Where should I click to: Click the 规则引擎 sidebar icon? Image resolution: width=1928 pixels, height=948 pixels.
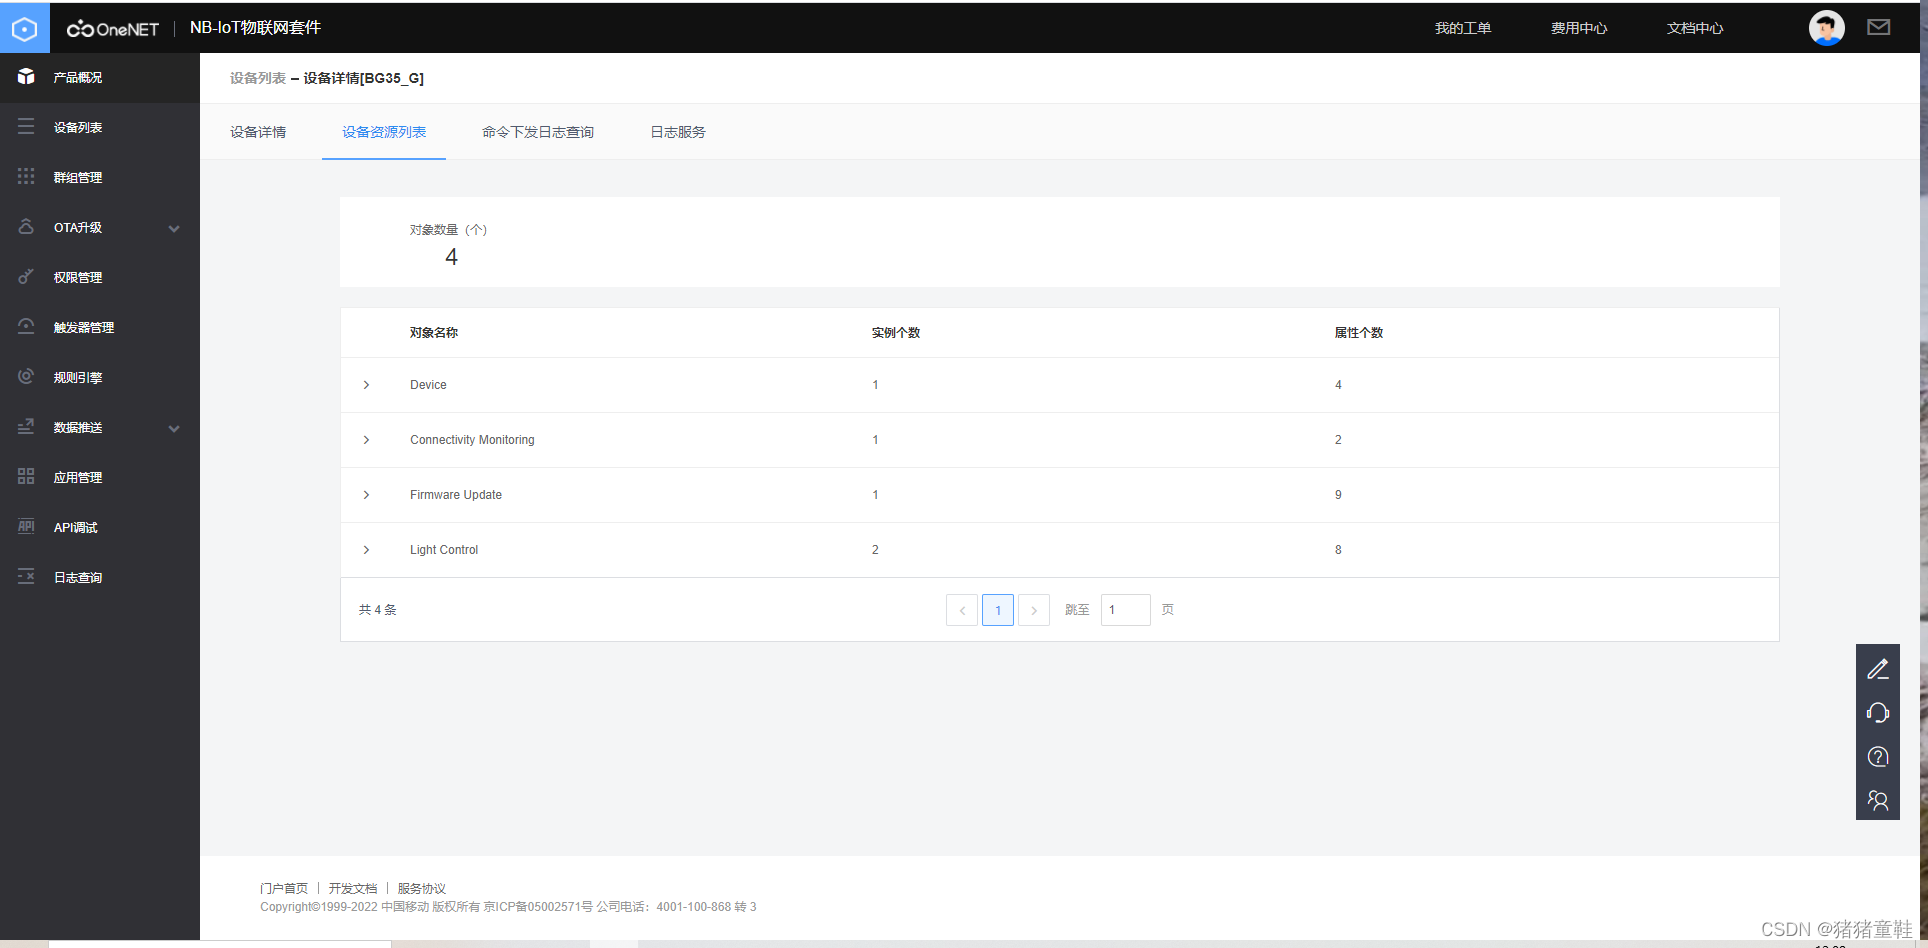click(x=26, y=377)
